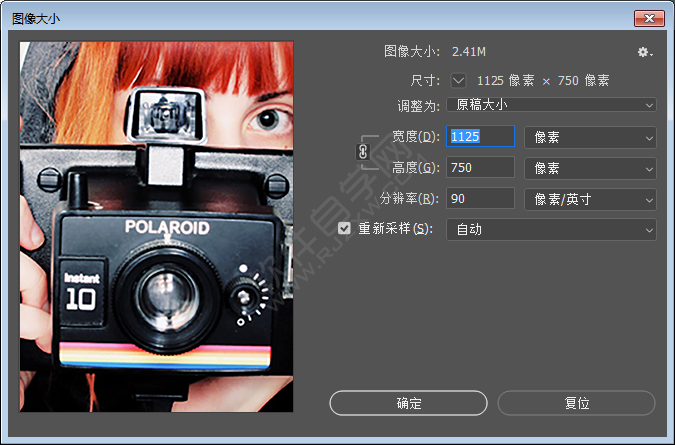Screen dimensions: 675x445
Task: Close the 图像大小 dialog
Action: [x=649, y=18]
